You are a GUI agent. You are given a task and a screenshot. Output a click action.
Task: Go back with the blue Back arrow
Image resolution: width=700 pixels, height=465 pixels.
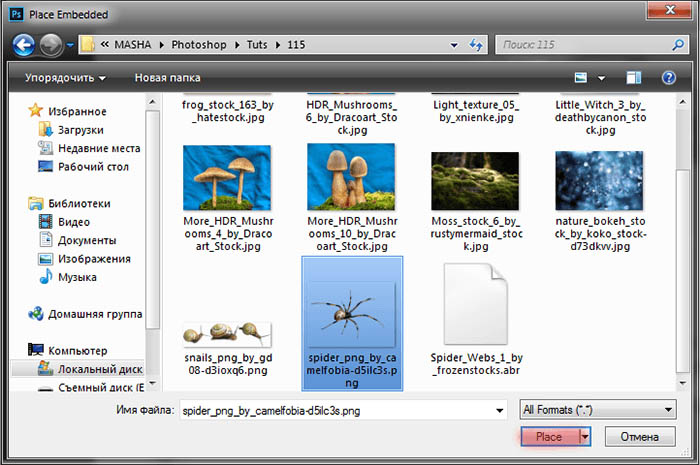coord(24,45)
